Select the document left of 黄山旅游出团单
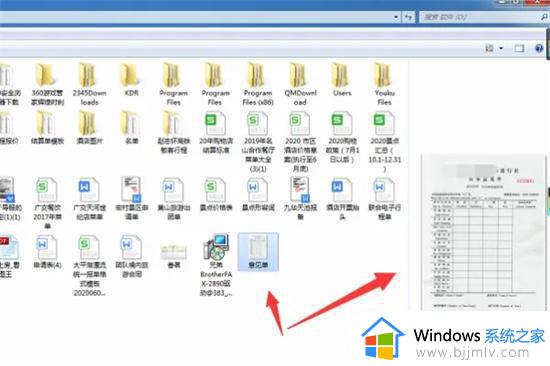Screen dimensions: 550x366 coord(131,199)
